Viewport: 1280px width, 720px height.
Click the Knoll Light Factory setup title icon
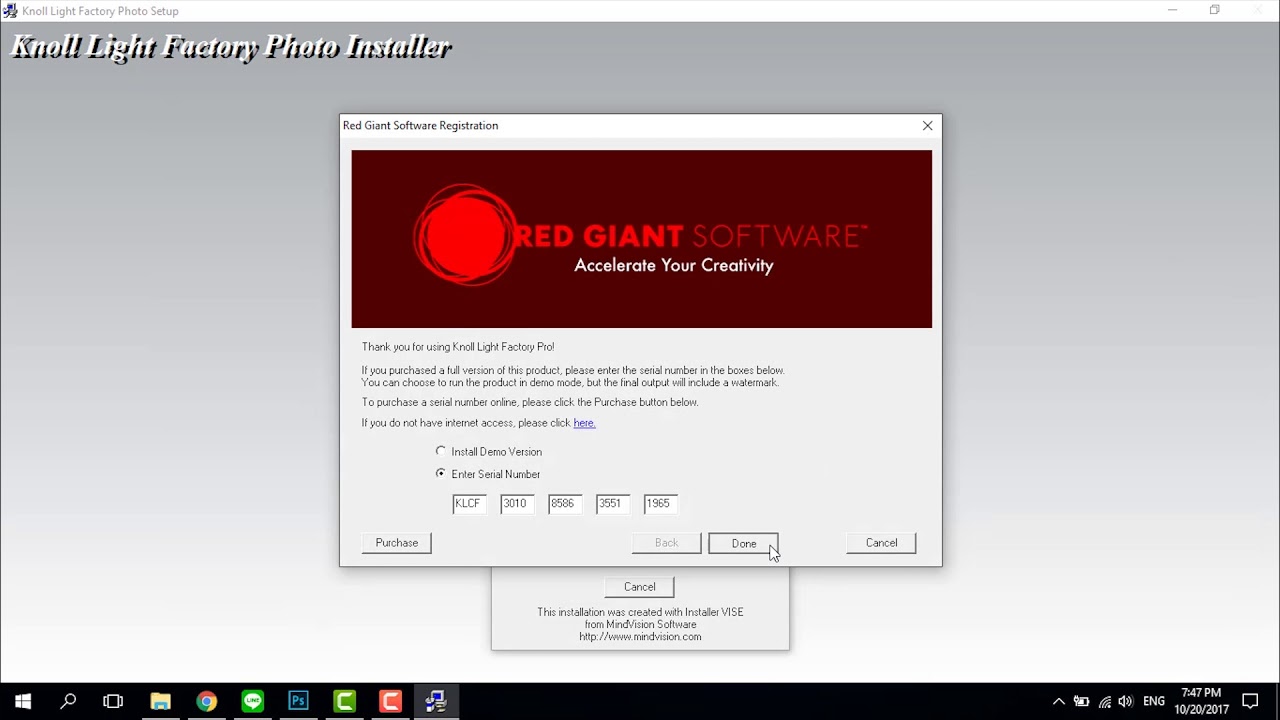[x=10, y=11]
